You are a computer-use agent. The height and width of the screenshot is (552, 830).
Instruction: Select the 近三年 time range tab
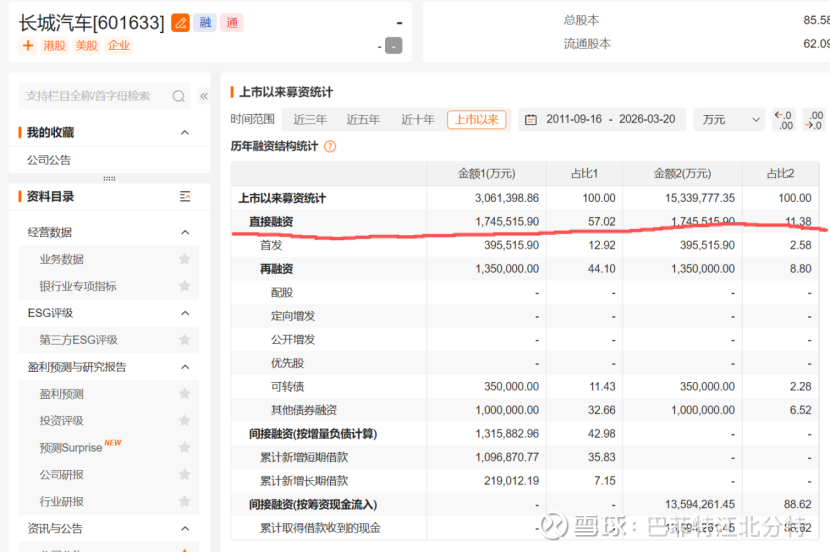[310, 120]
